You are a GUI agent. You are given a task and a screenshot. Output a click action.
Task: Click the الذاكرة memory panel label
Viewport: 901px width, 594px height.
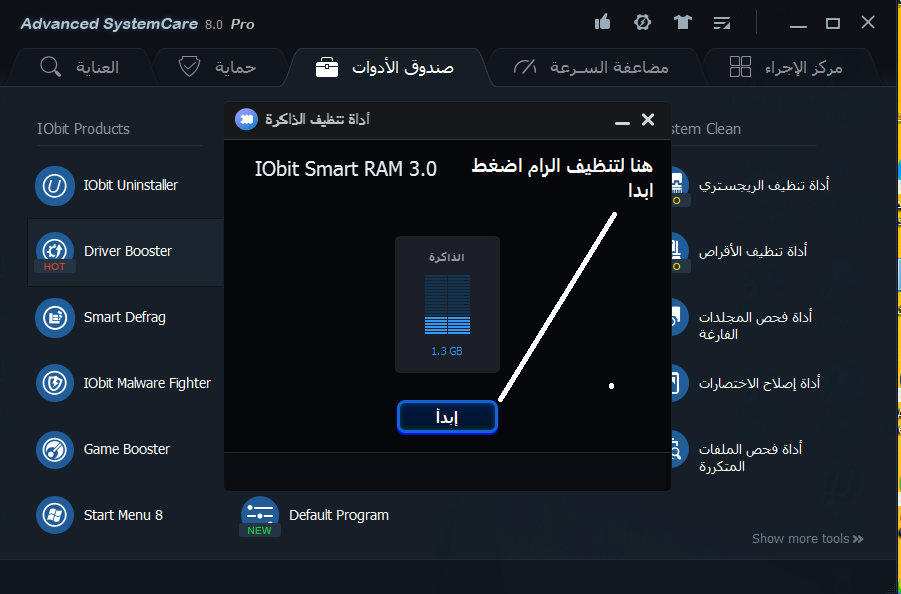point(446,257)
